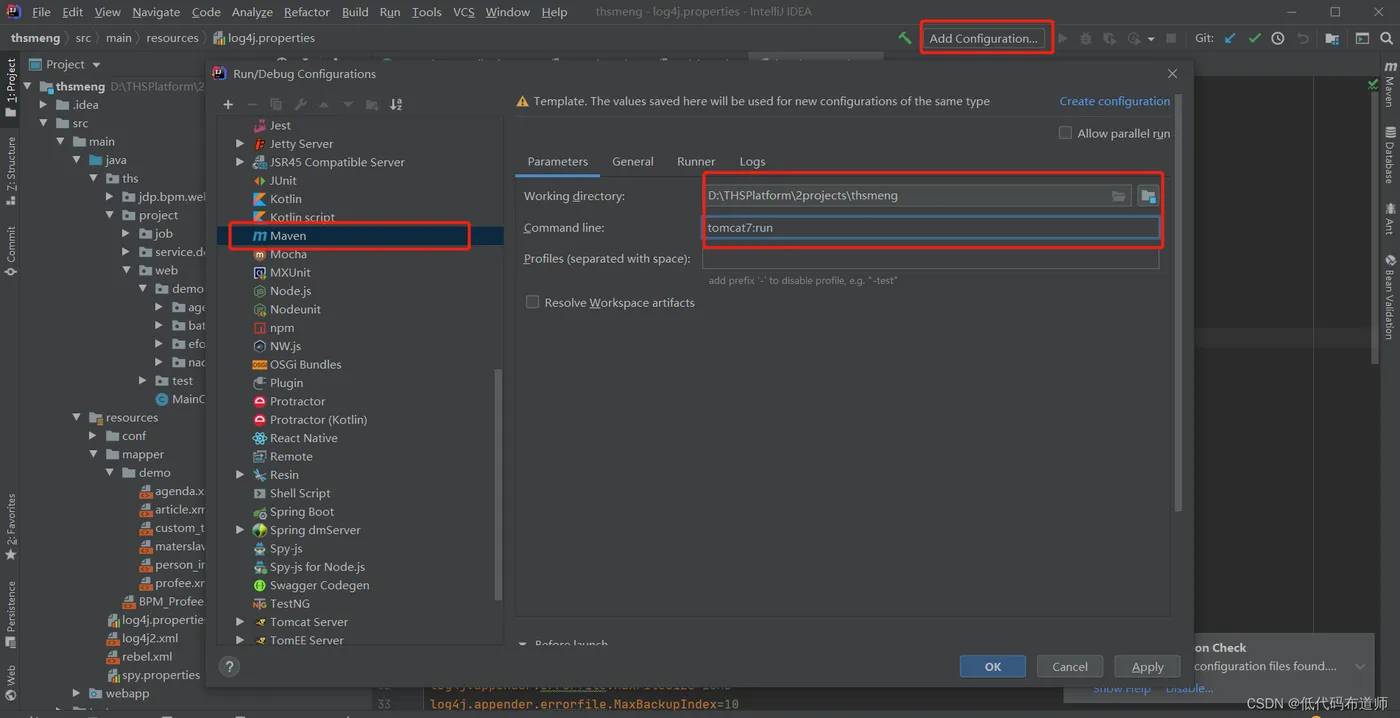Select Node.js configuration template
The image size is (1400, 718).
click(282, 291)
